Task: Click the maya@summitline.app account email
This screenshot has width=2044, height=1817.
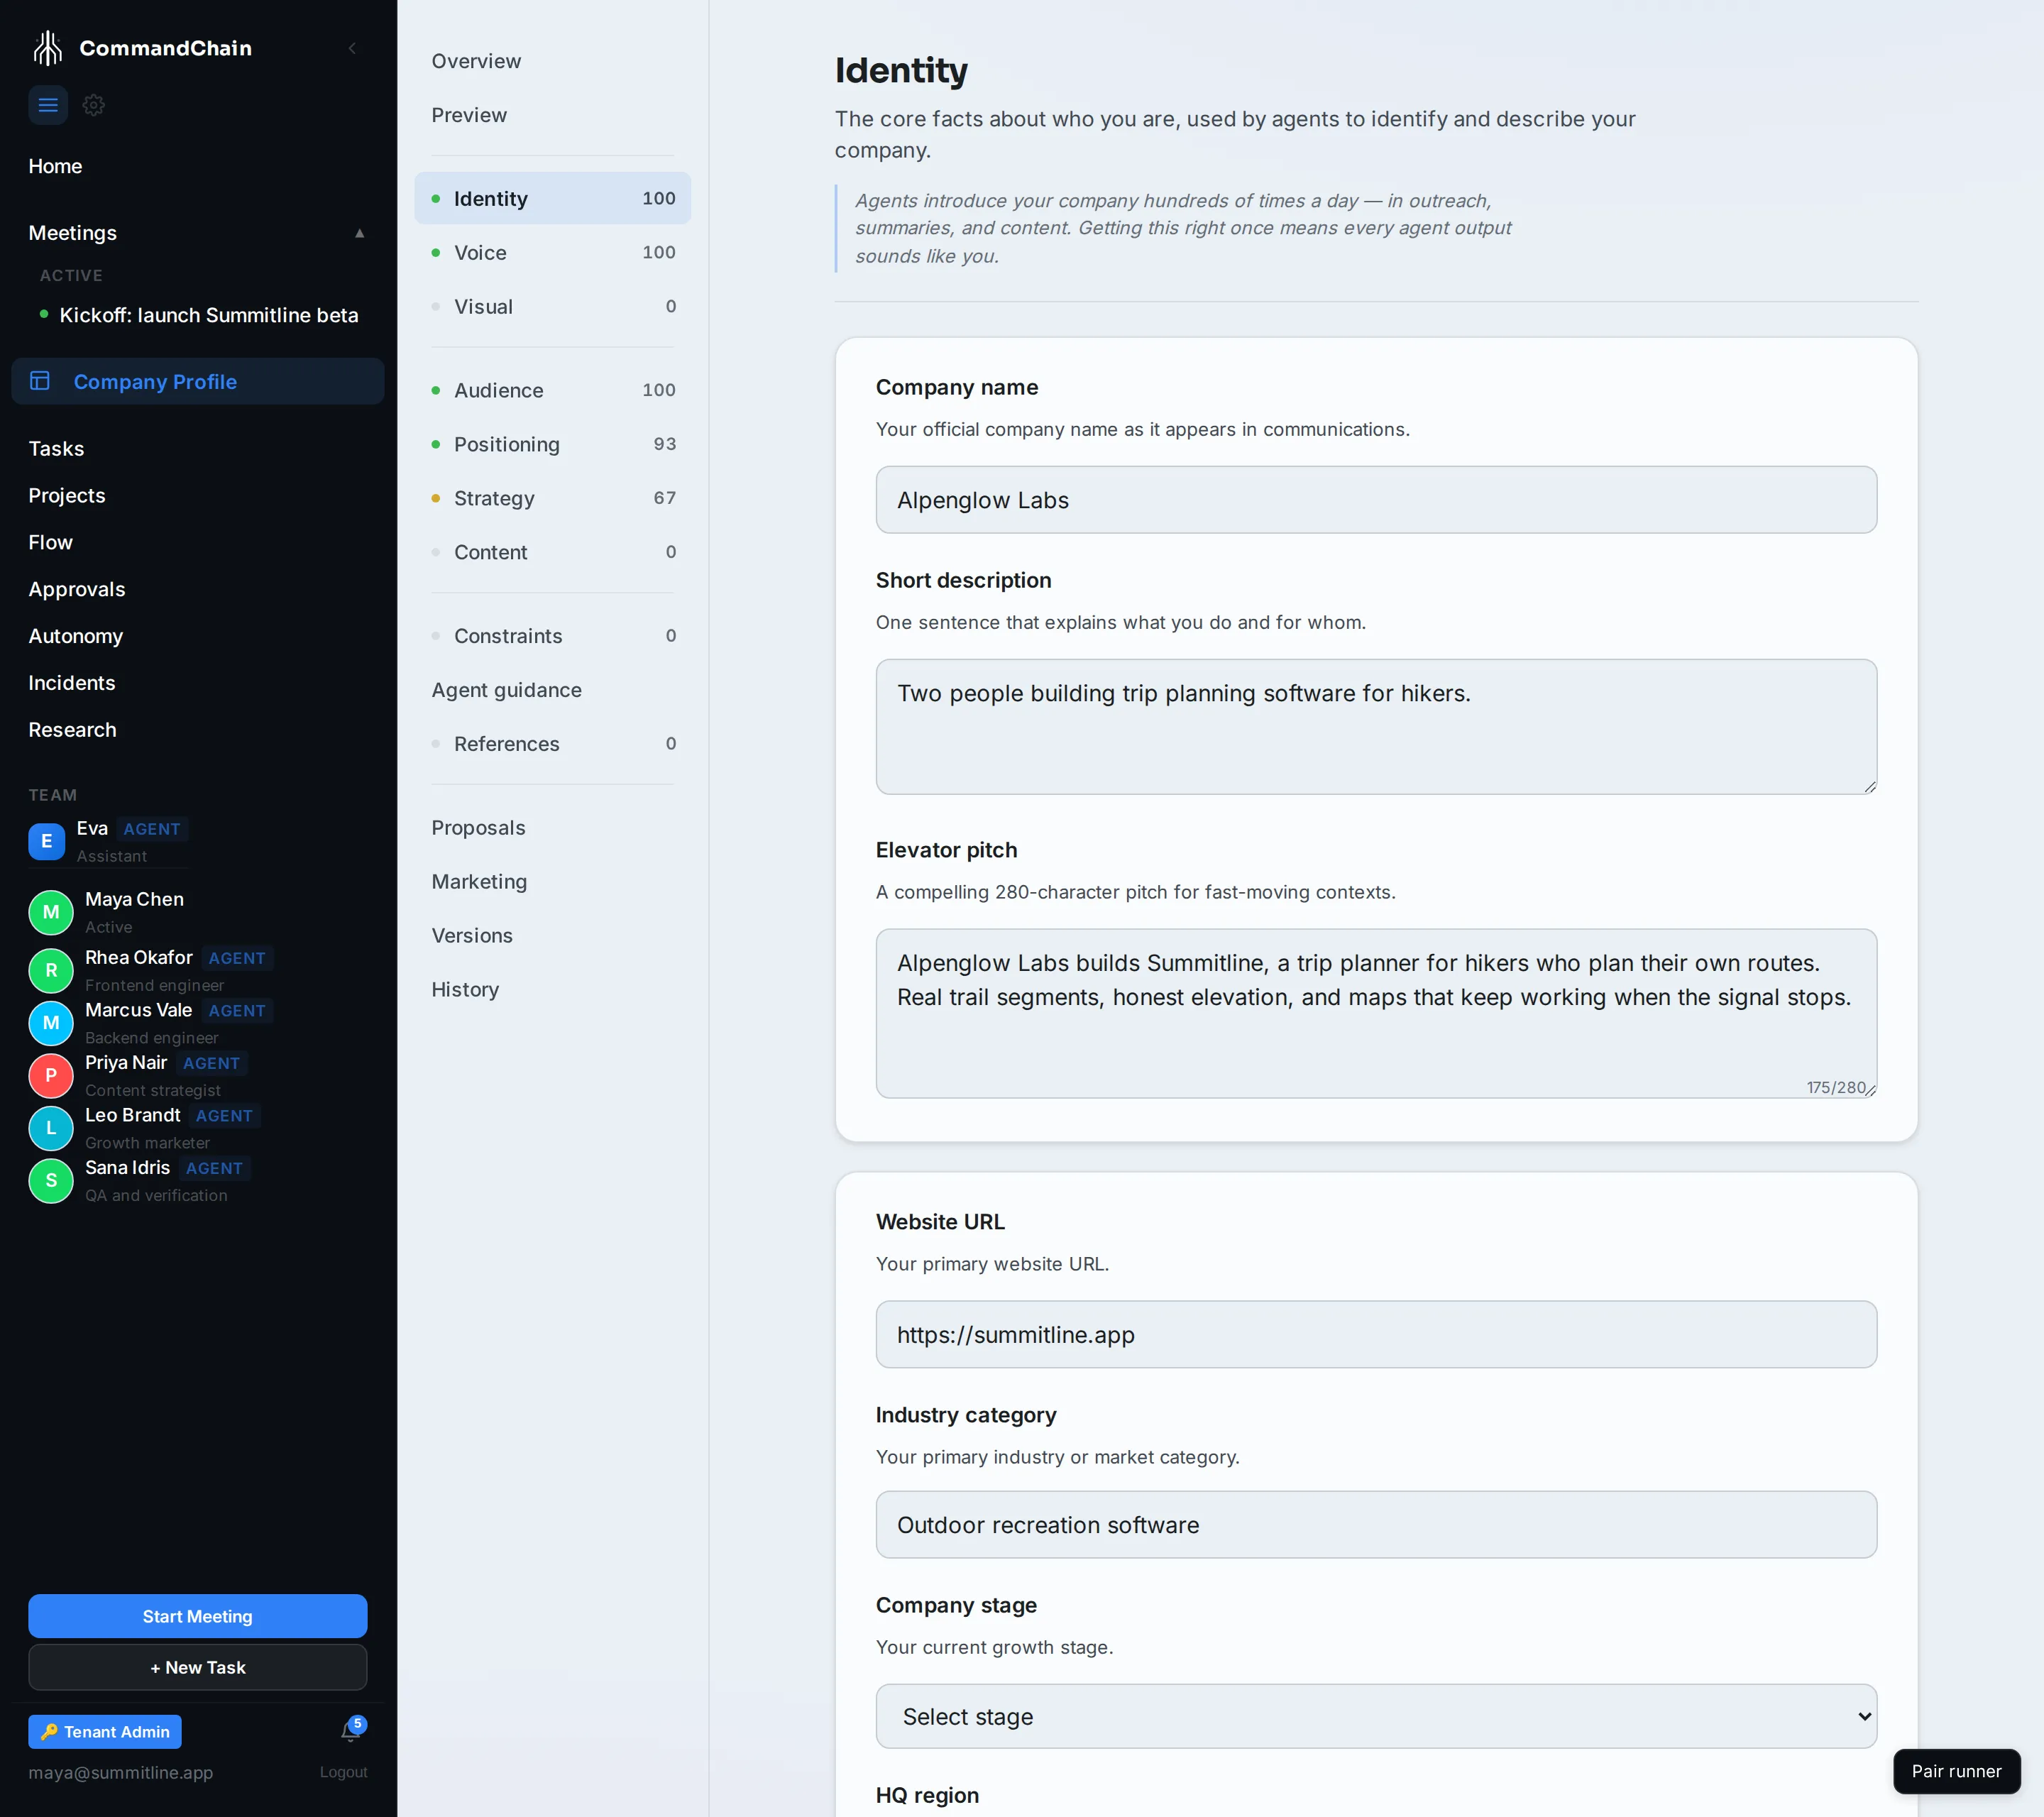Action: point(120,1772)
